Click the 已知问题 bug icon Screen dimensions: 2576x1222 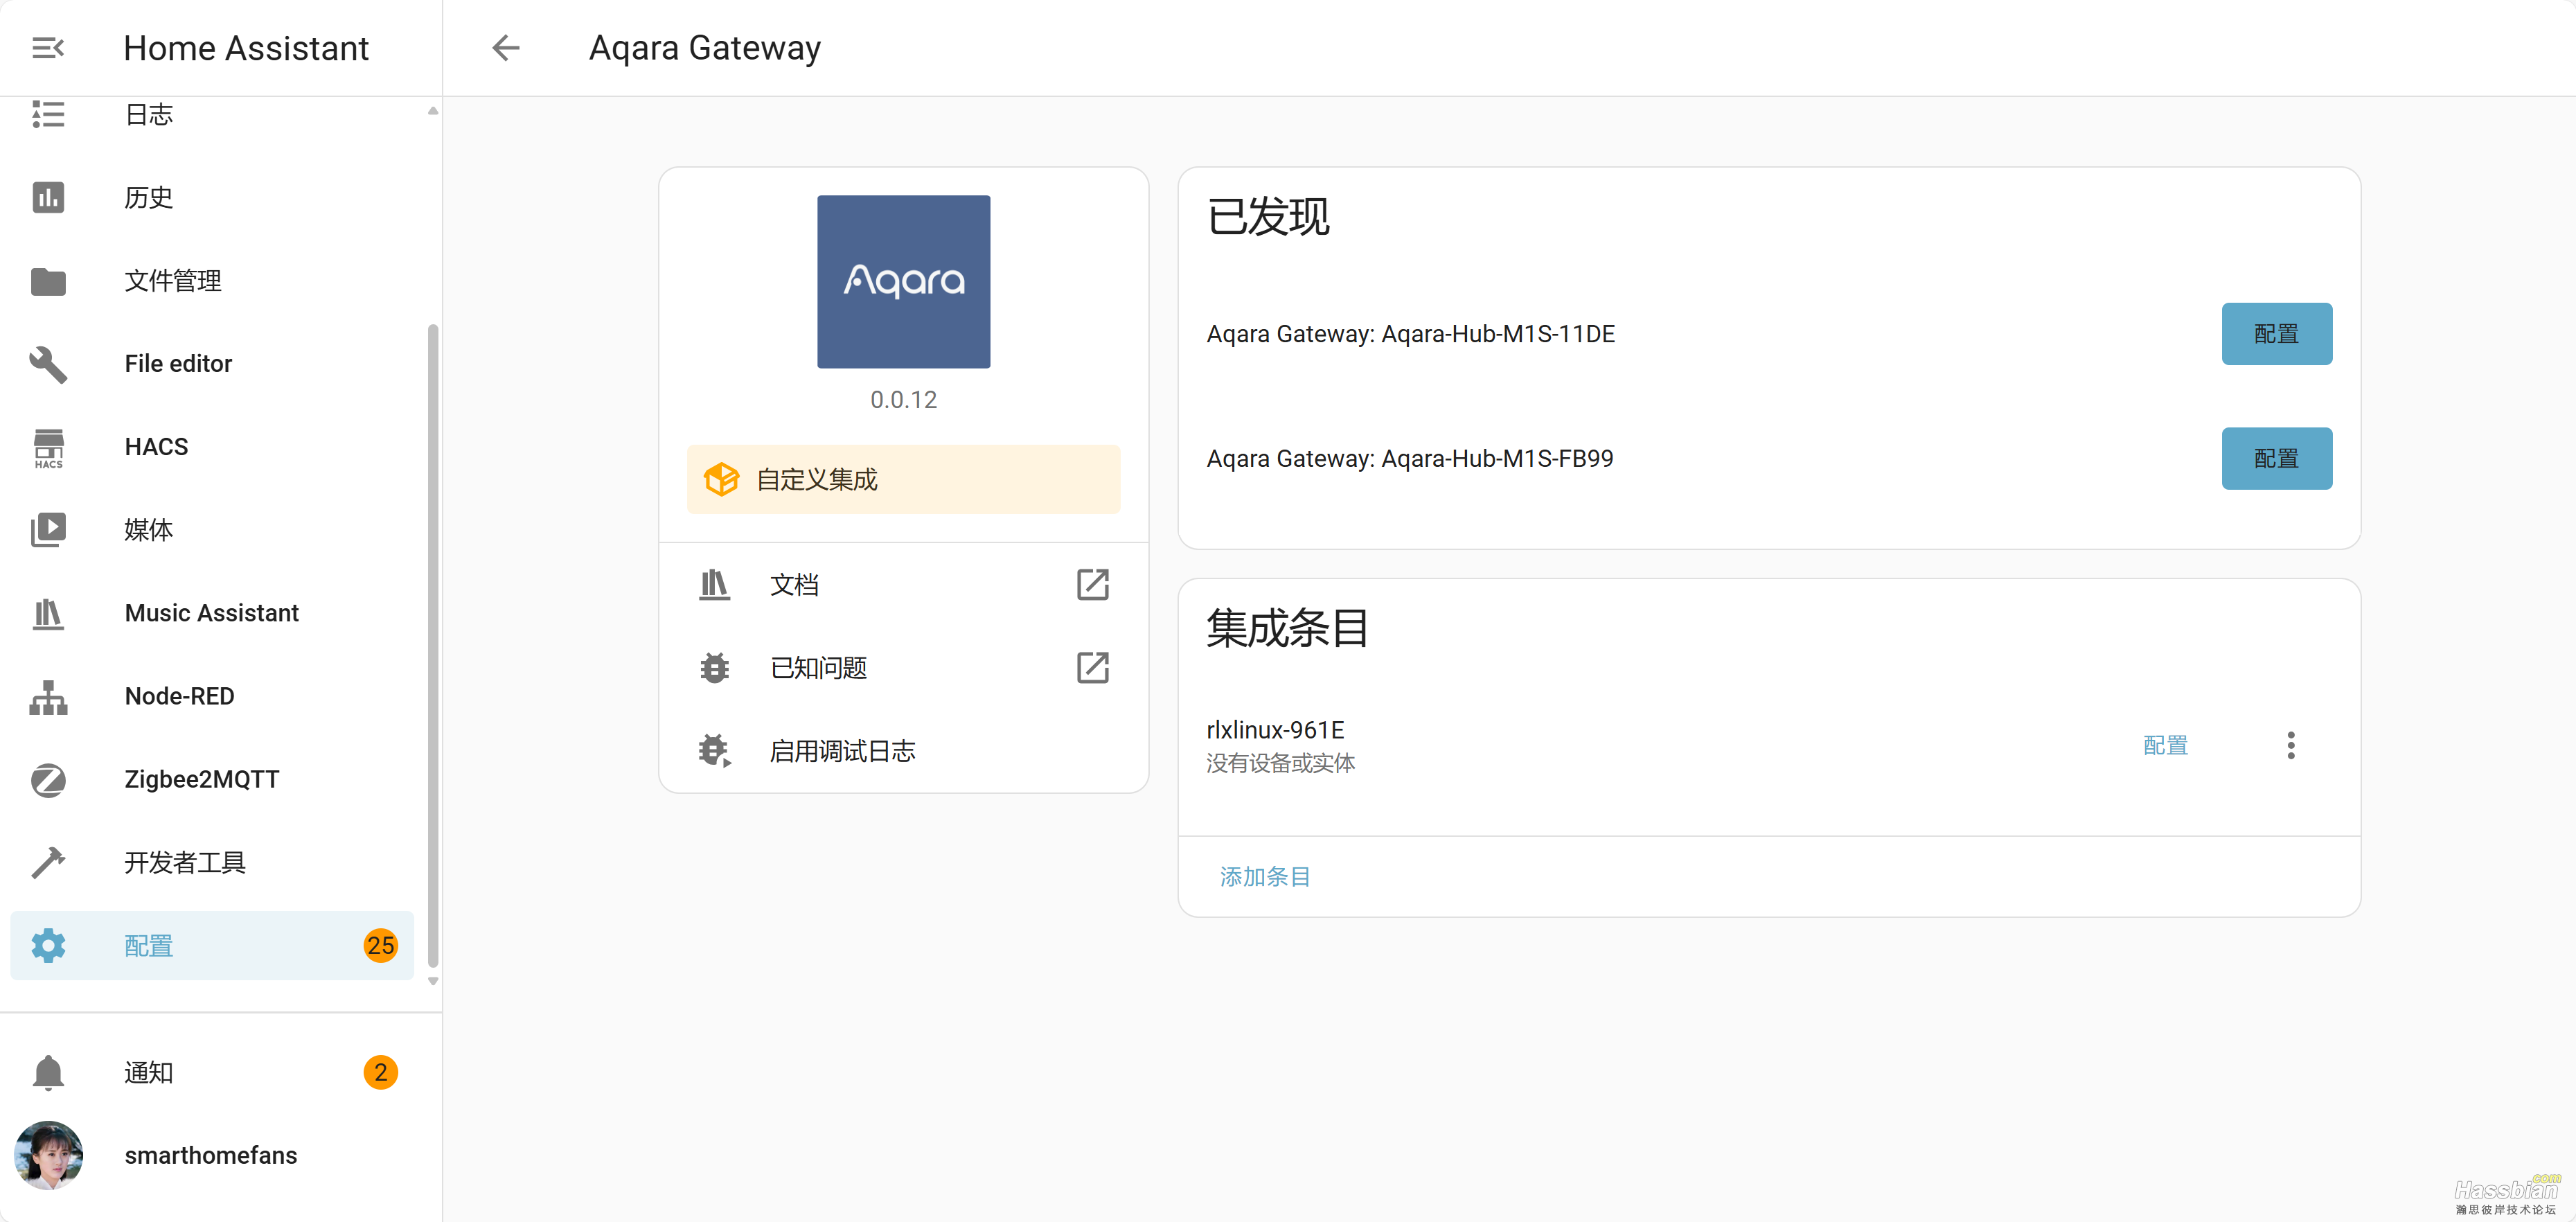(714, 668)
